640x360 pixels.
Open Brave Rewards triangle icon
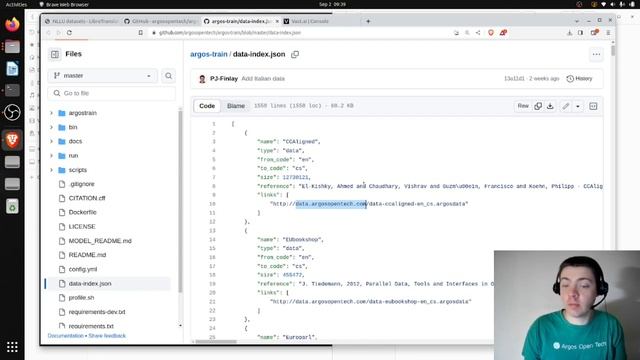tap(503, 33)
